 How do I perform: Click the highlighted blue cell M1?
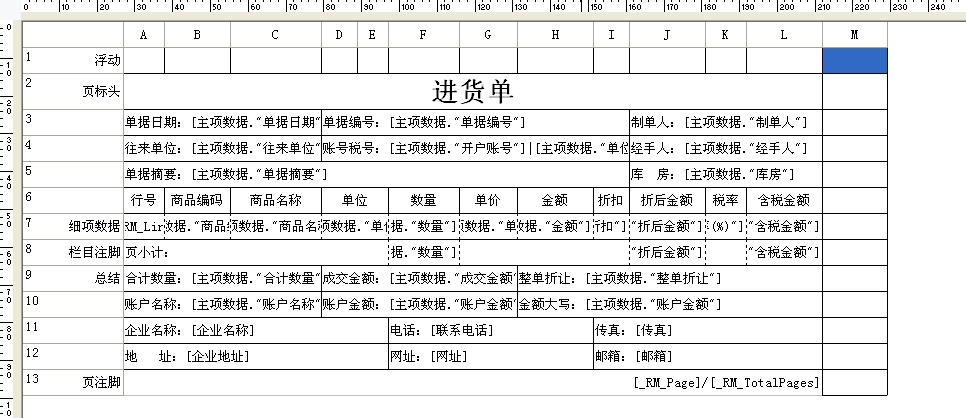pyautogui.click(x=854, y=60)
